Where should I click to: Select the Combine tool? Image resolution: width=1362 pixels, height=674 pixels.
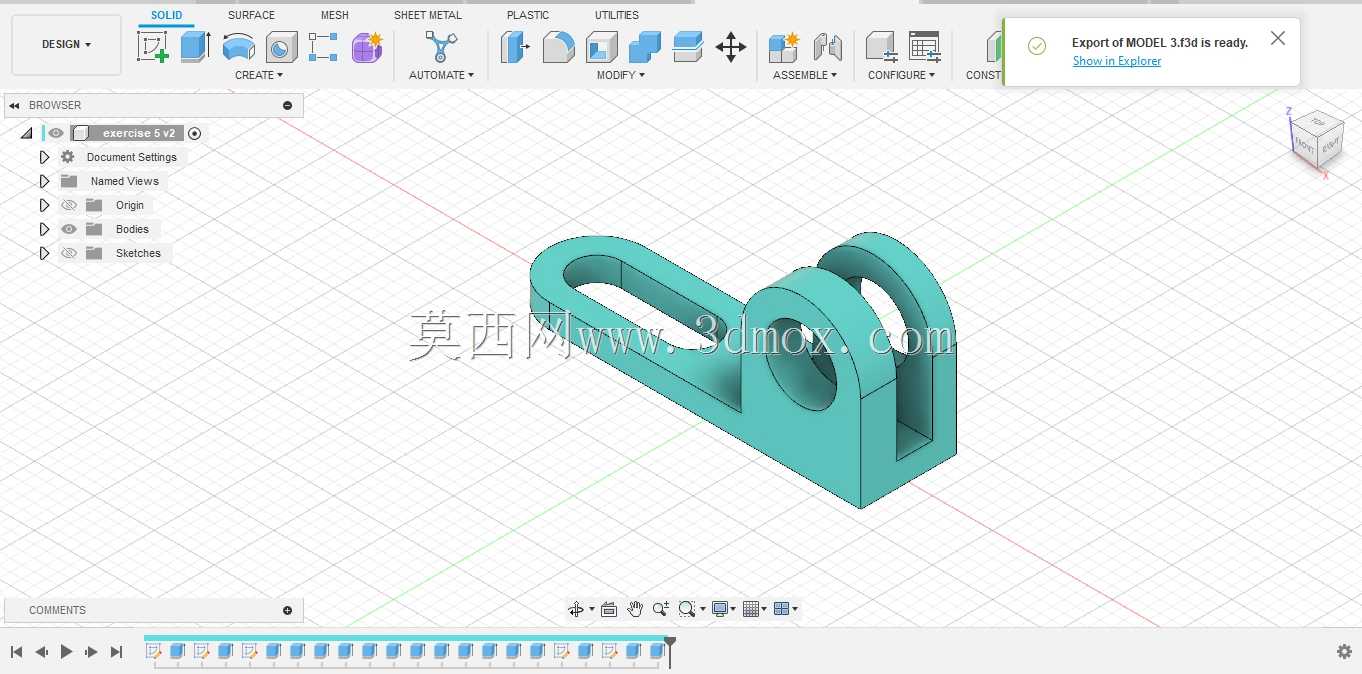[x=645, y=47]
